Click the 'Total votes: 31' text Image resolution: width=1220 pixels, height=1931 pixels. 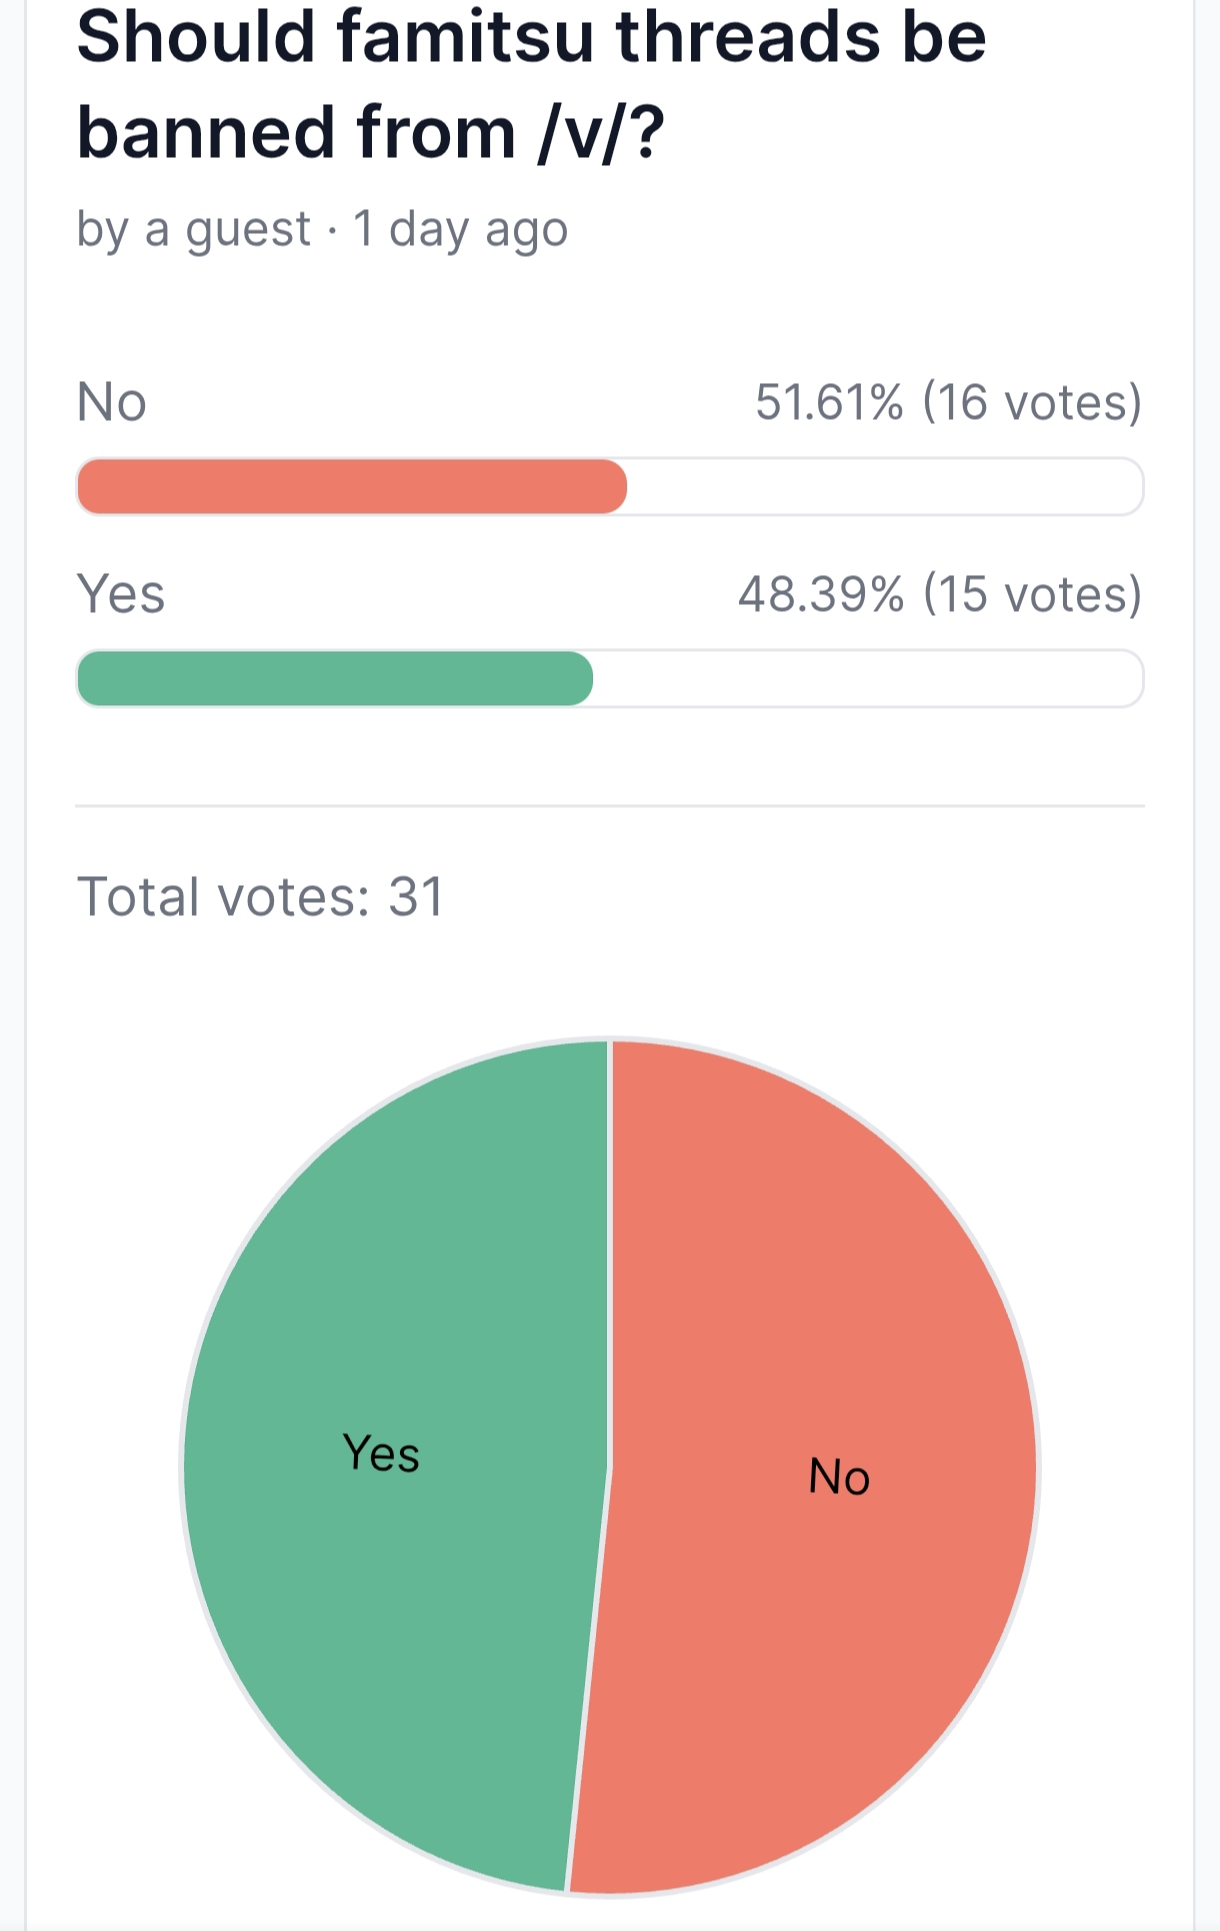click(260, 896)
